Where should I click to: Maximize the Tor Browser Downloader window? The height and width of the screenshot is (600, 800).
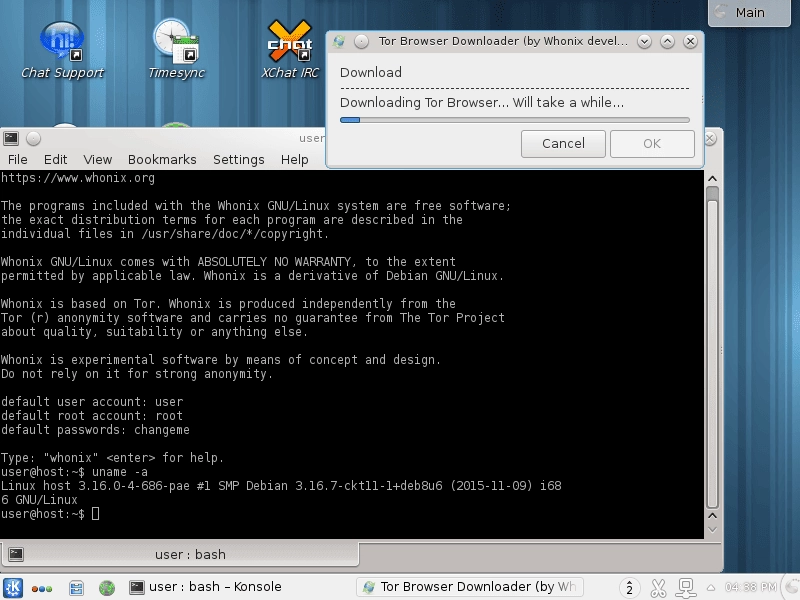coord(667,41)
